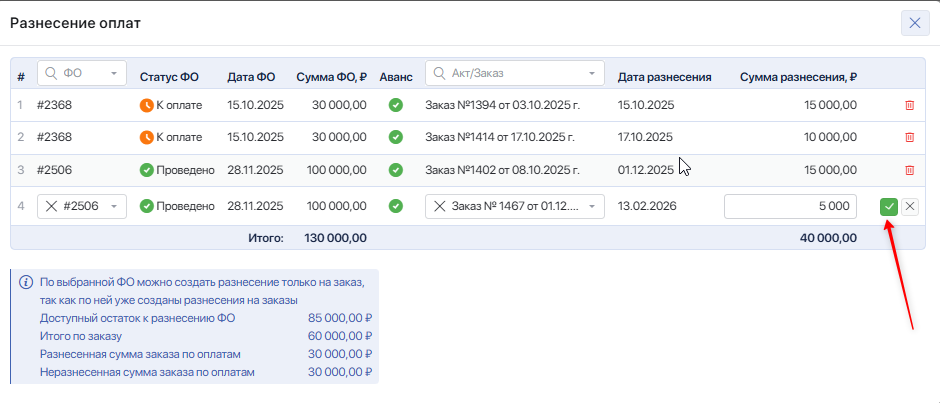
Task: Delete the first row allocation for Заказ №1394
Action: pyautogui.click(x=909, y=104)
